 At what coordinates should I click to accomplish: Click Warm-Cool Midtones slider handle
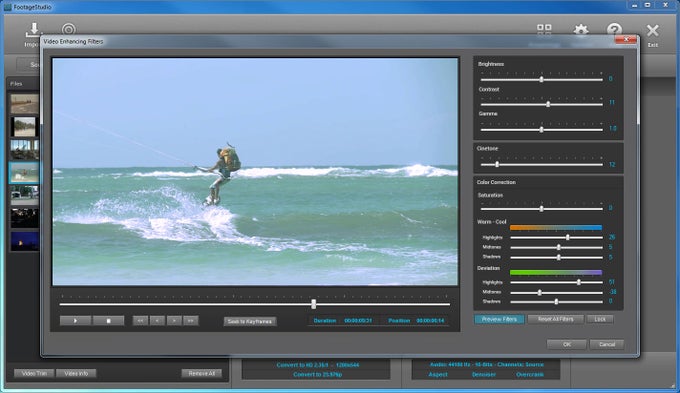[x=559, y=247]
